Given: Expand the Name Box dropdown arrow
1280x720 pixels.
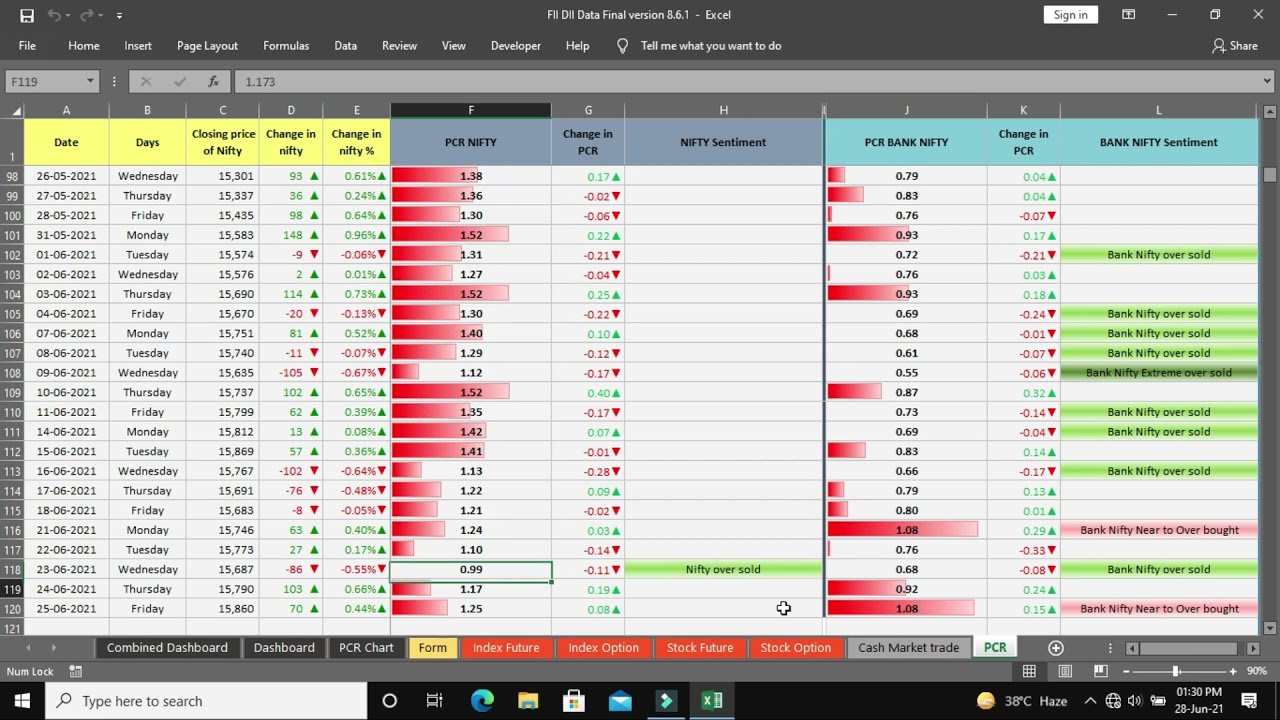Looking at the screenshot, I should 90,82.
